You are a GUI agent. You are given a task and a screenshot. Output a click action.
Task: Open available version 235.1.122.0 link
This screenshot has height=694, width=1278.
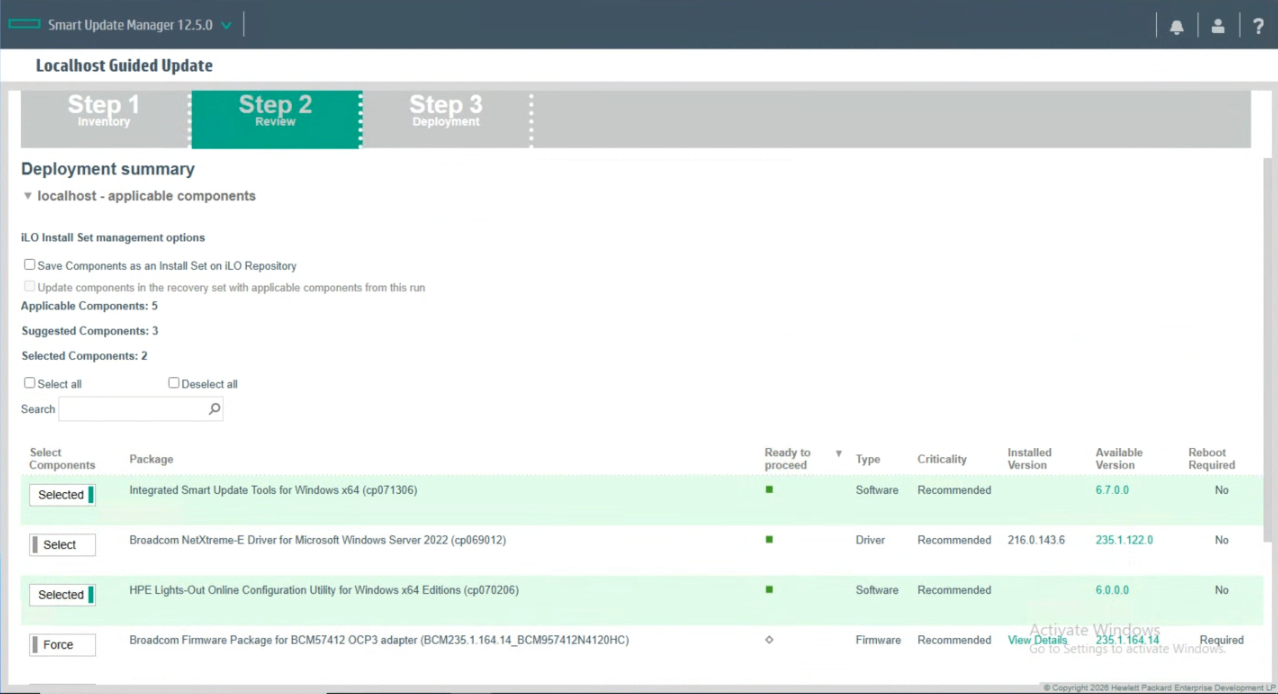tap(1124, 540)
